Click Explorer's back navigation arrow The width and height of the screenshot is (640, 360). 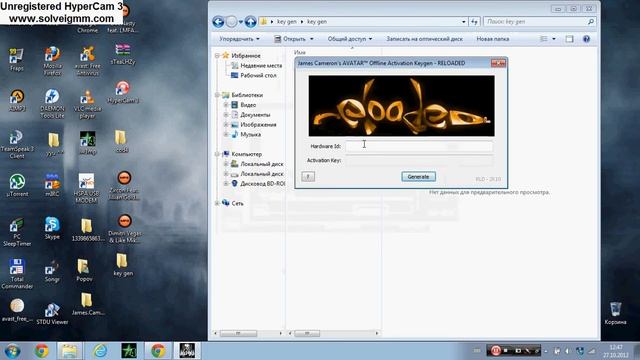tap(218, 22)
